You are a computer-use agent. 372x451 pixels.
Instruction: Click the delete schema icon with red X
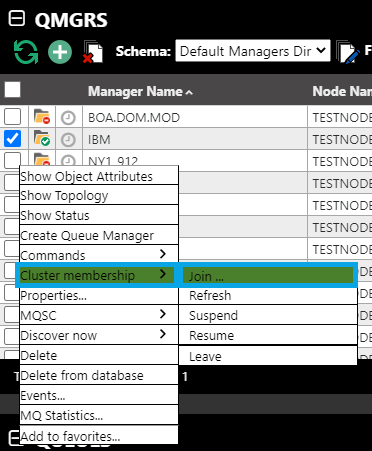[93, 52]
